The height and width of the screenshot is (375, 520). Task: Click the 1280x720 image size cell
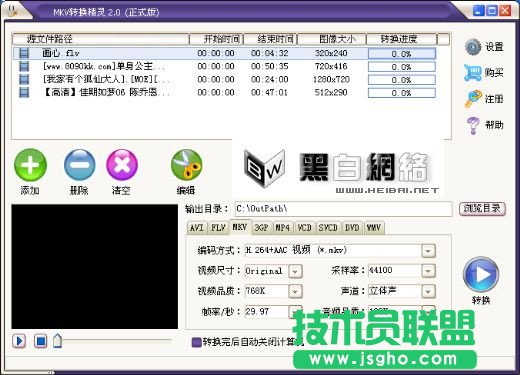pos(331,79)
